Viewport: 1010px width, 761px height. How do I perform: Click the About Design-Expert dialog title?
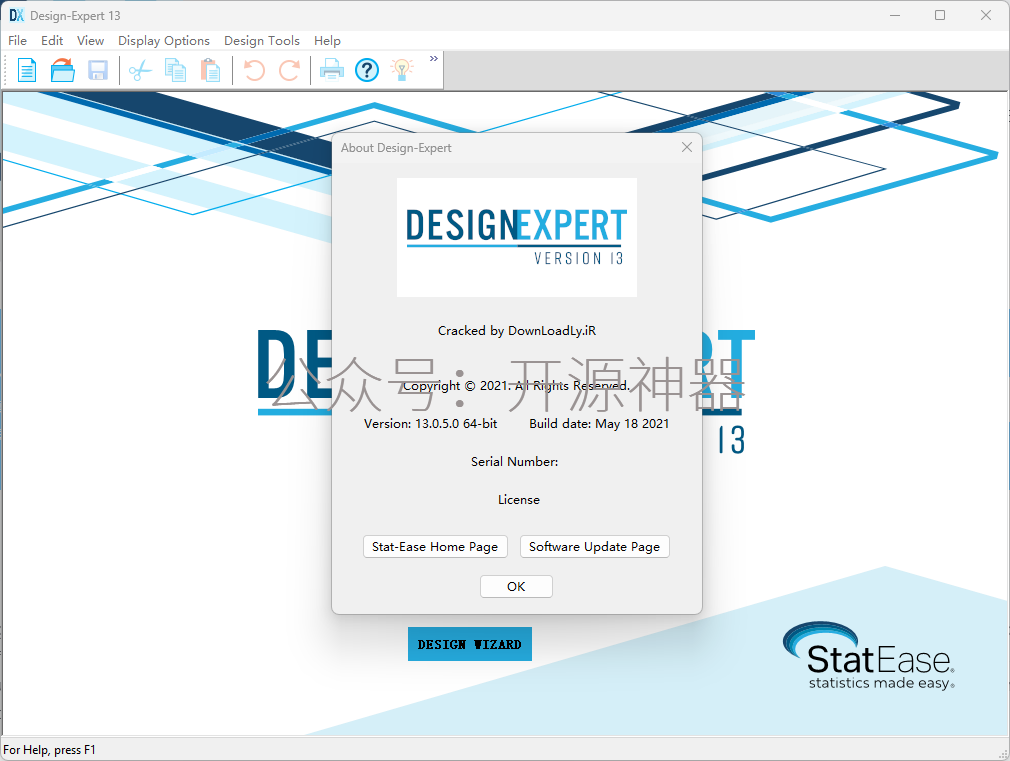pos(396,148)
